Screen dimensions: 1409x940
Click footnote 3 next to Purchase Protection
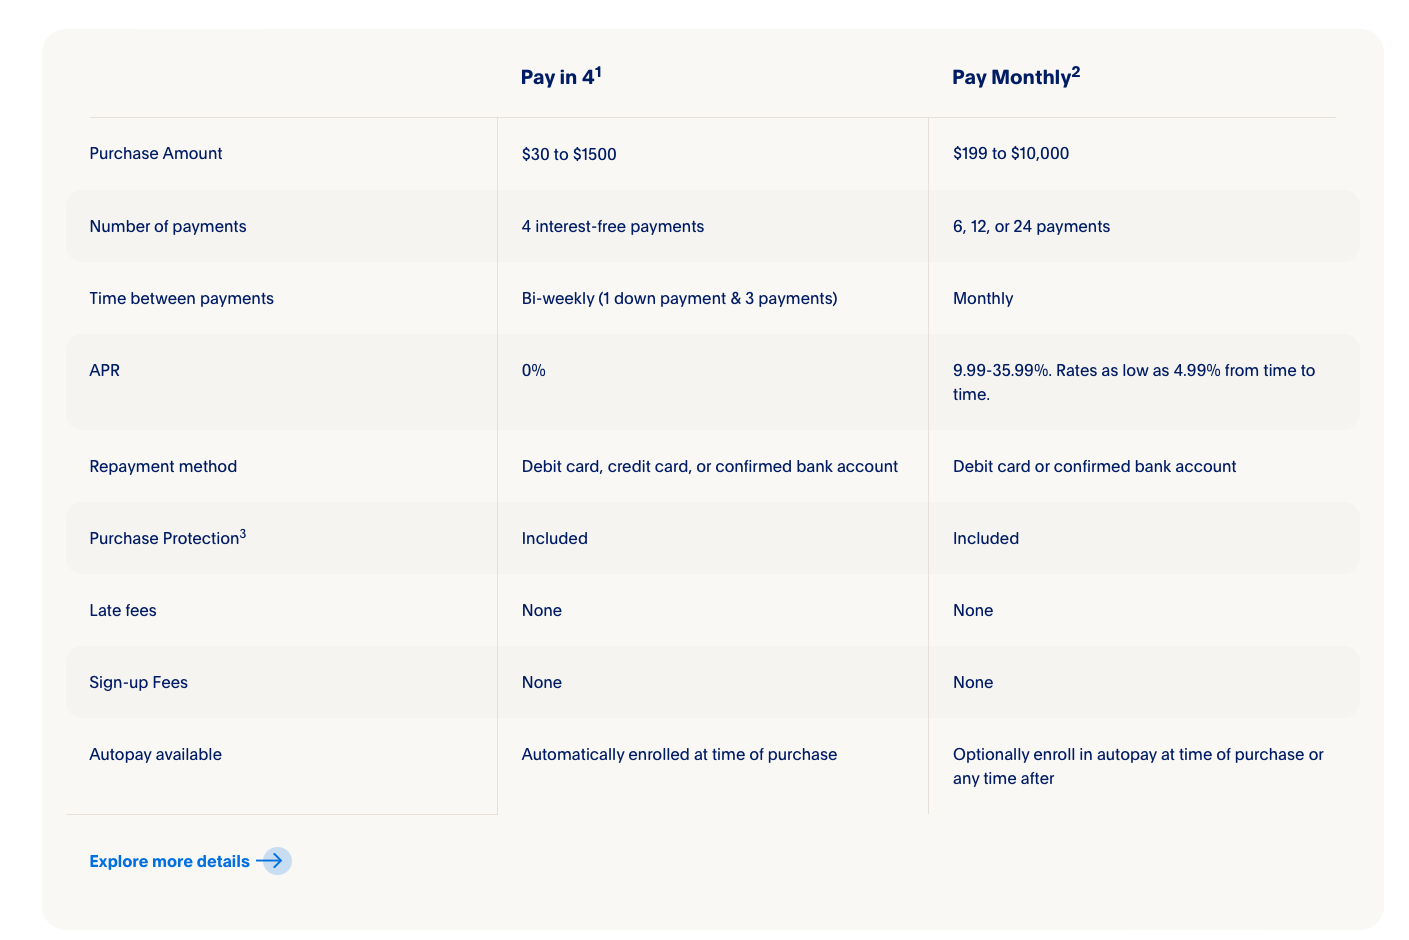click(243, 533)
